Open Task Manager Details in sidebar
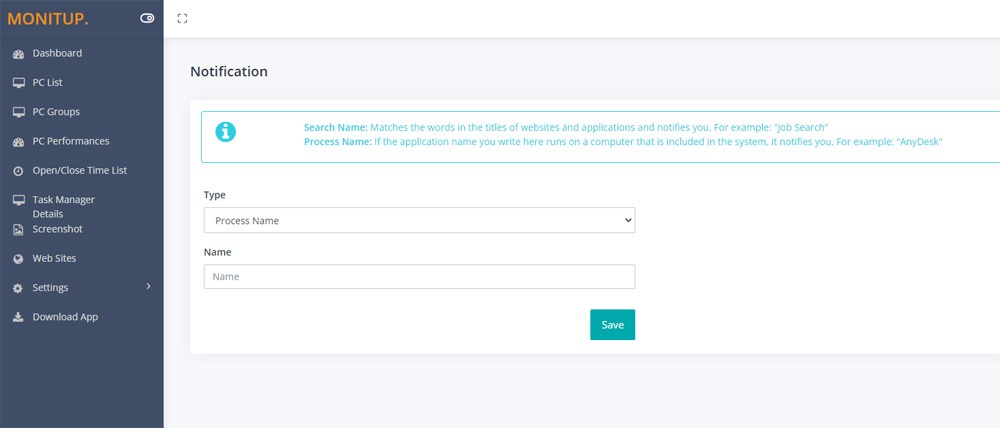Viewport: 1000px width, 428px height. point(64,207)
